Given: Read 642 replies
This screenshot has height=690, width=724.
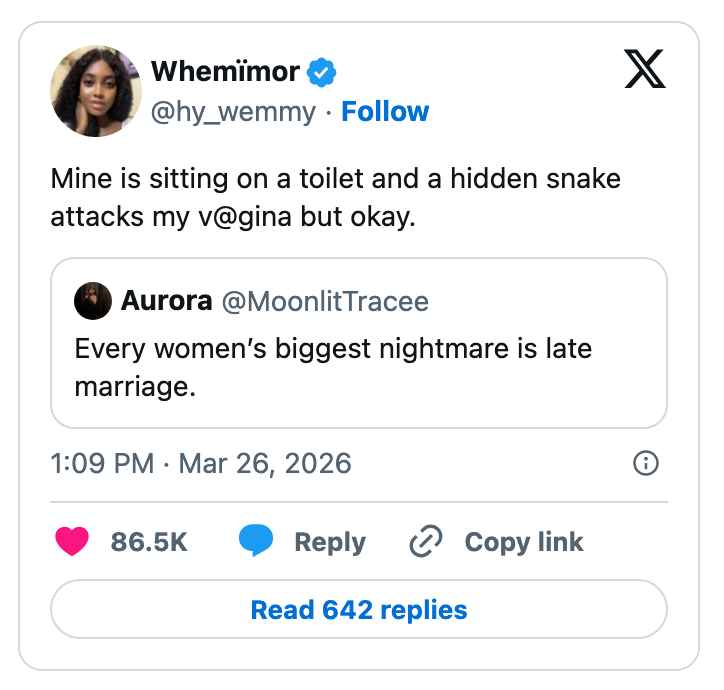Looking at the screenshot, I should 359,609.
